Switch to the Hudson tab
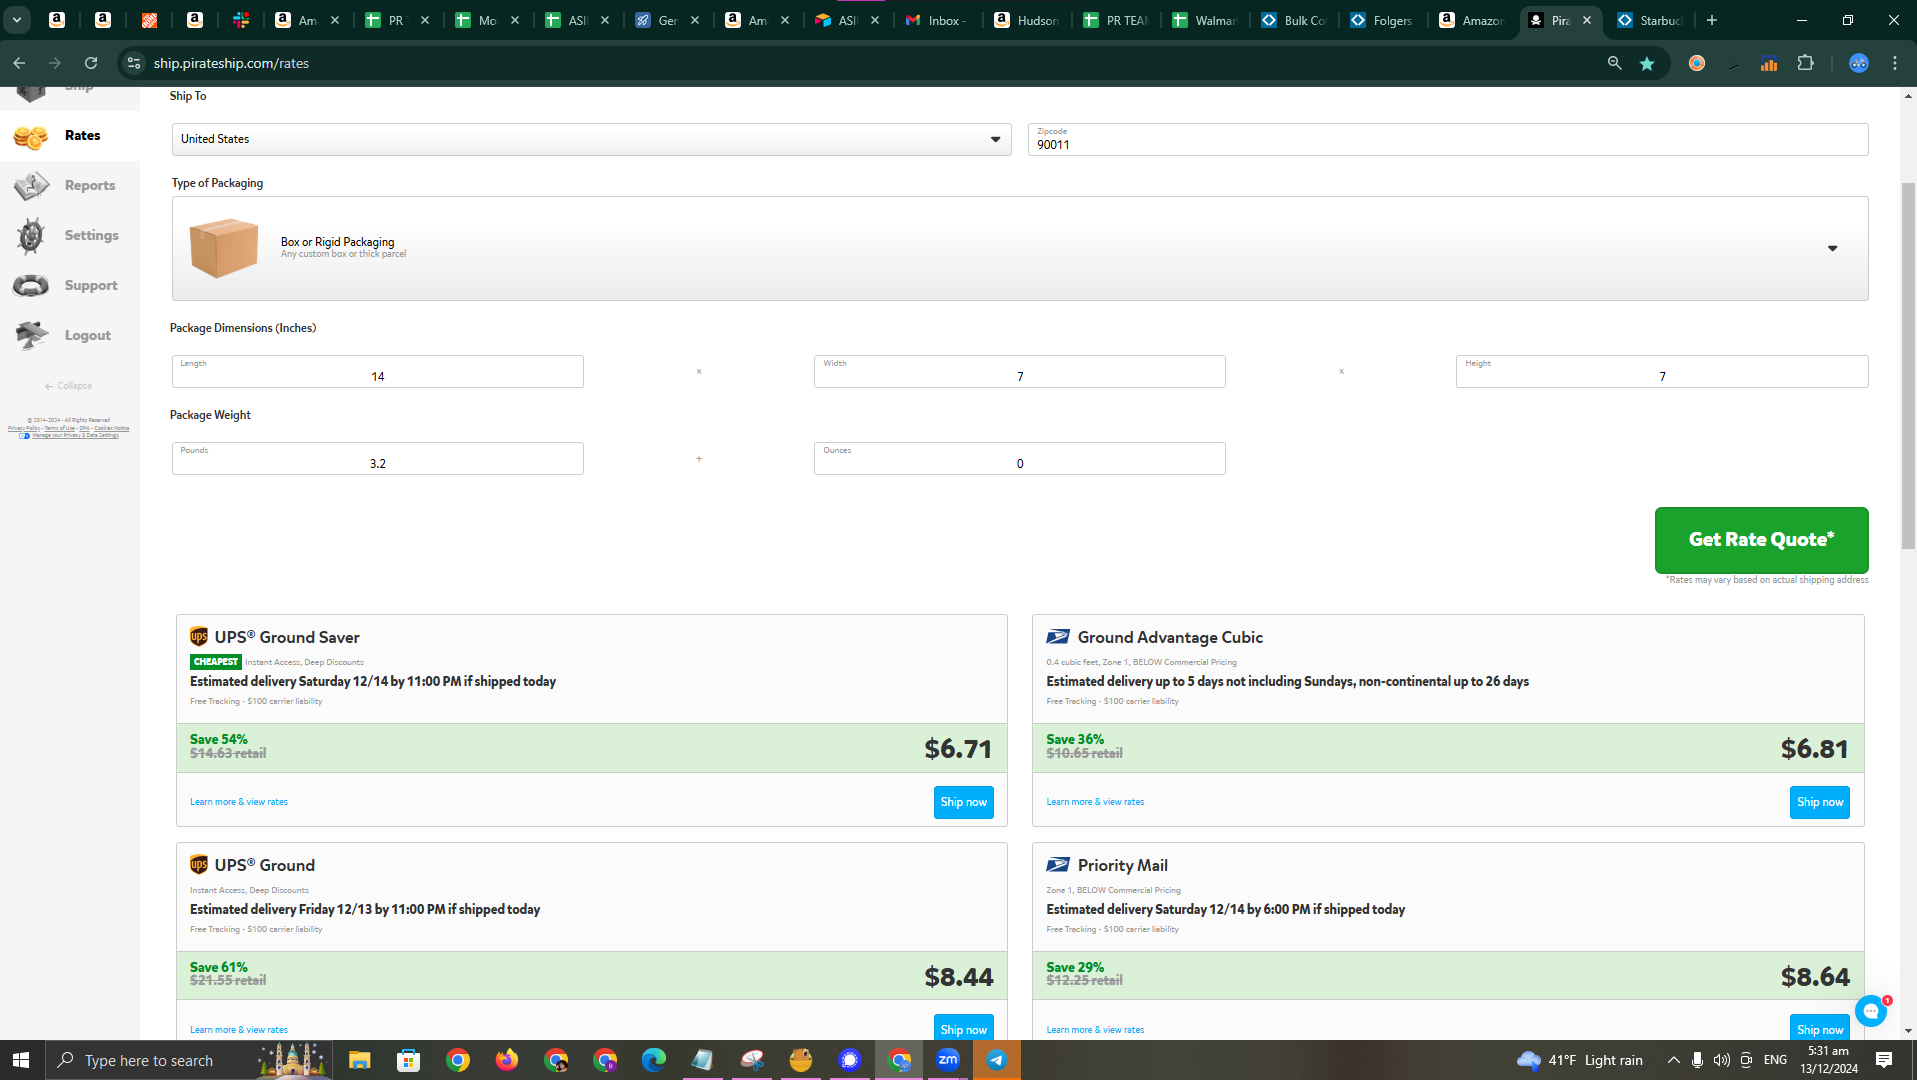The width and height of the screenshot is (1917, 1080). tap(1027, 20)
